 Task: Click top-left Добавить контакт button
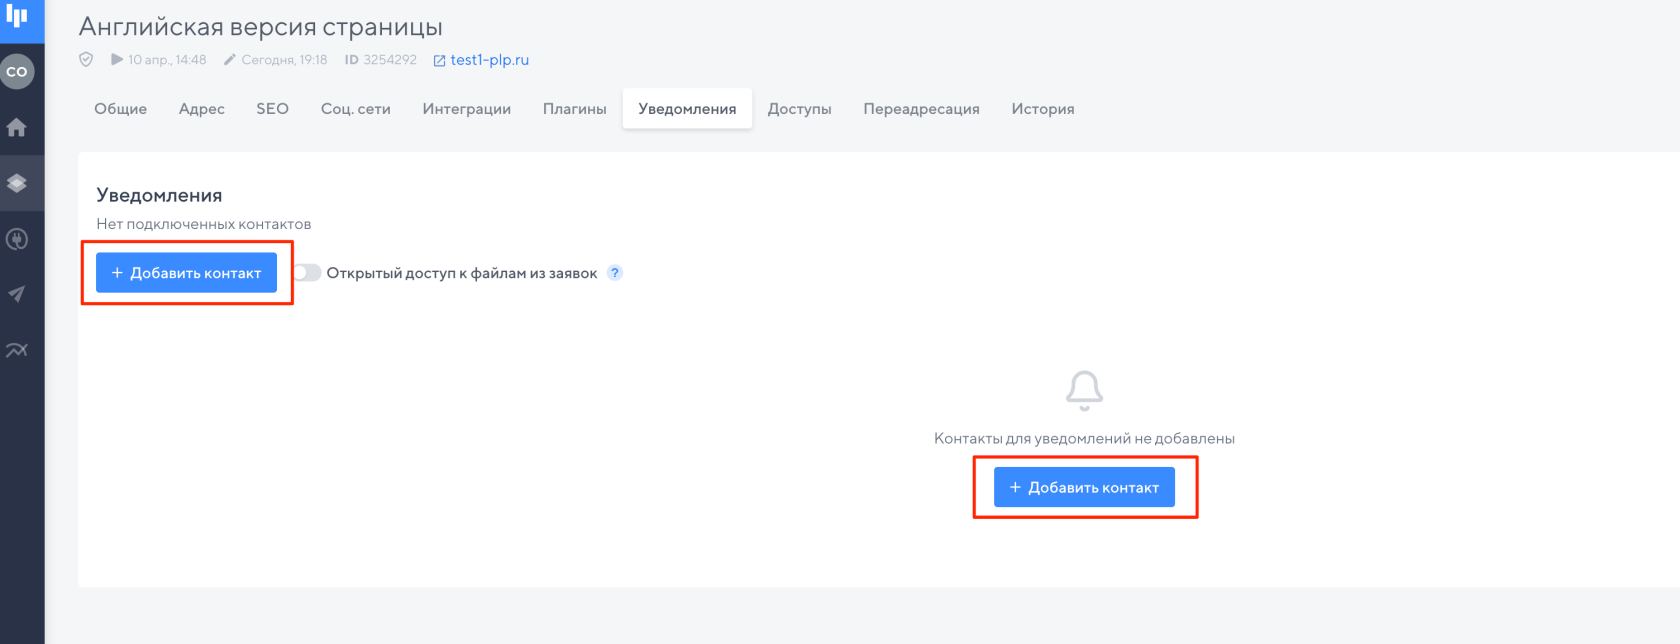click(186, 272)
